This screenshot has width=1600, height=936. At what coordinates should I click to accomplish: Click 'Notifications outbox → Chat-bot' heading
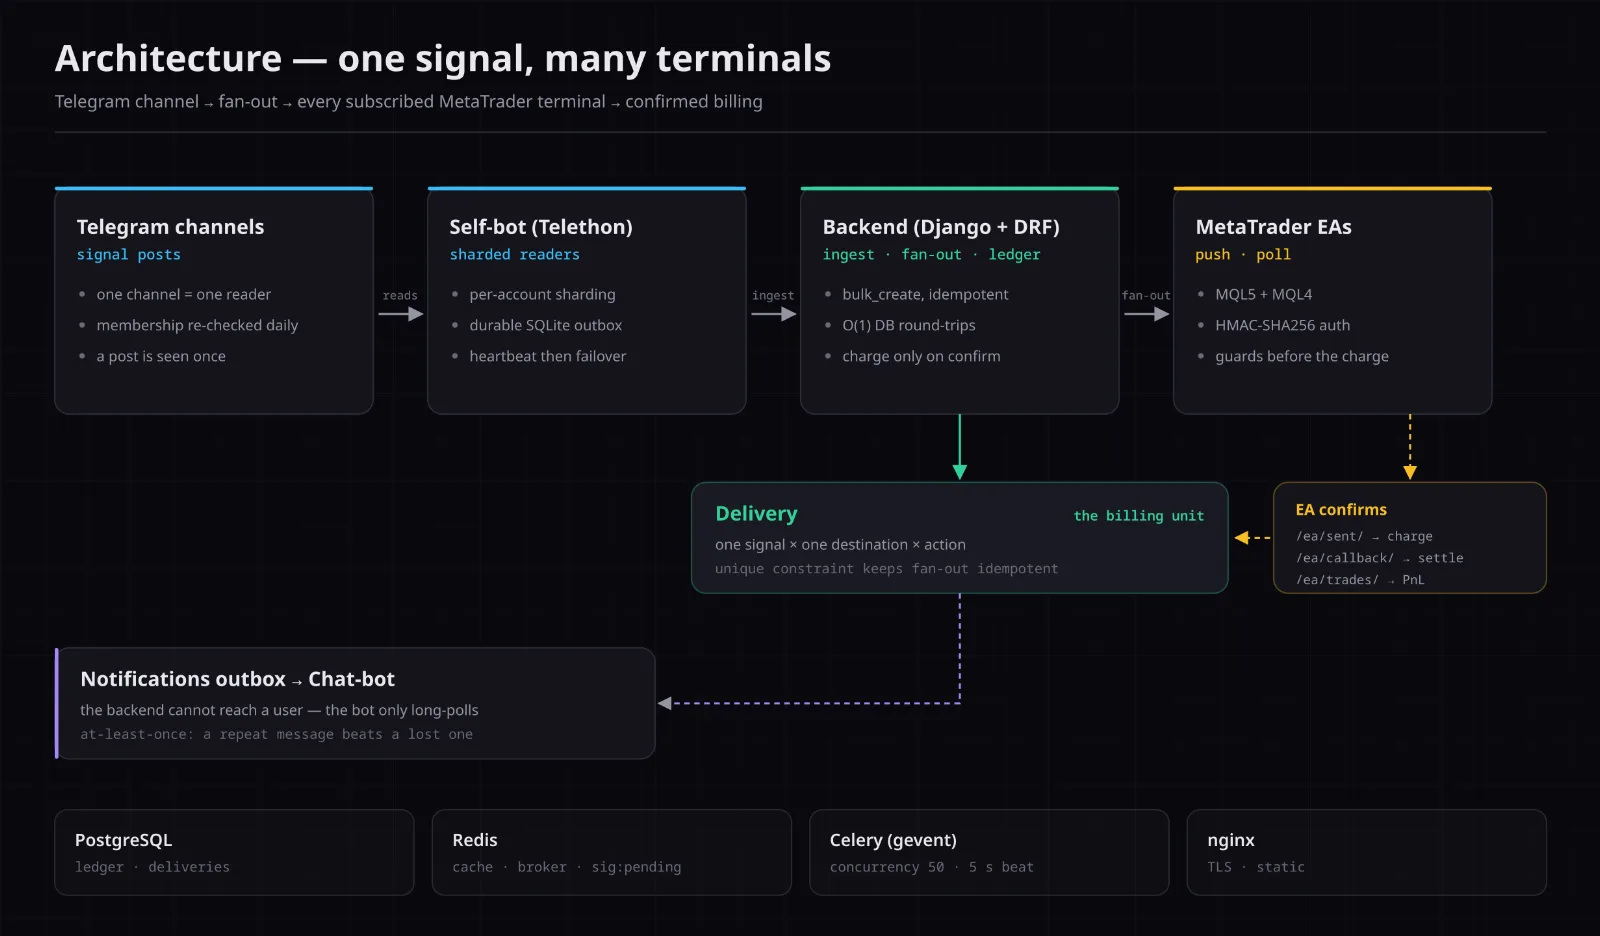click(237, 679)
